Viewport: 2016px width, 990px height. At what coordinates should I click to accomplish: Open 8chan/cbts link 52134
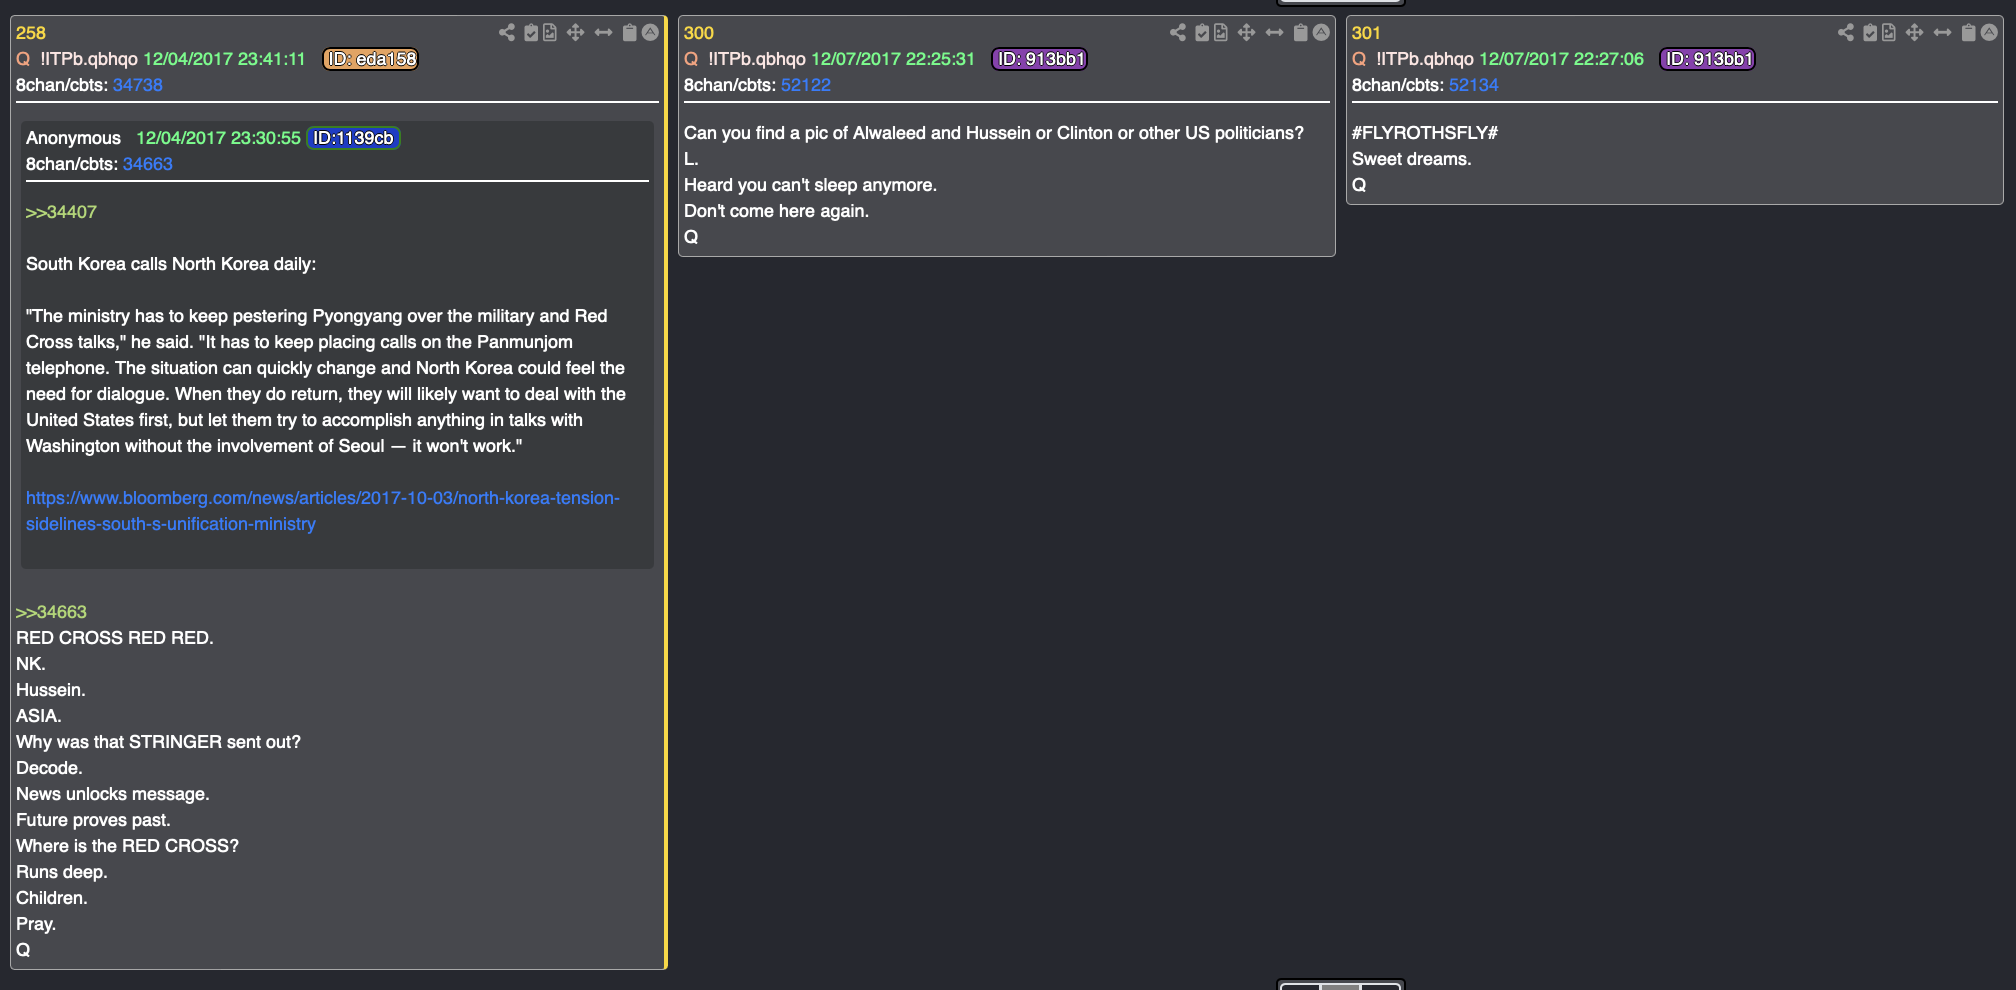point(1473,85)
